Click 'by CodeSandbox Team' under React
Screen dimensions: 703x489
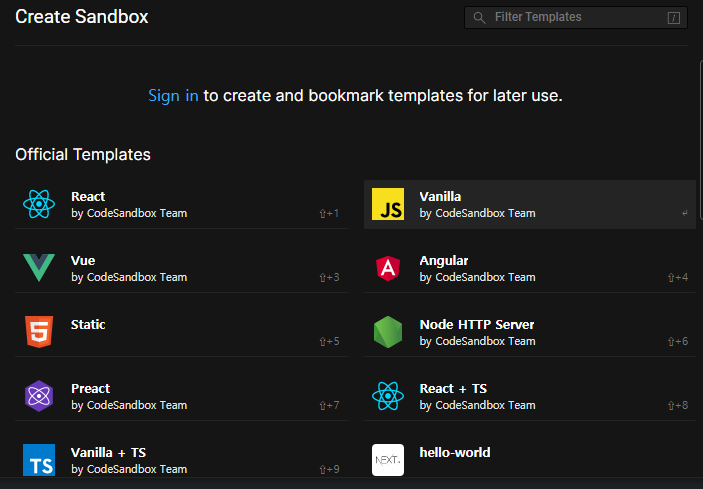[129, 213]
